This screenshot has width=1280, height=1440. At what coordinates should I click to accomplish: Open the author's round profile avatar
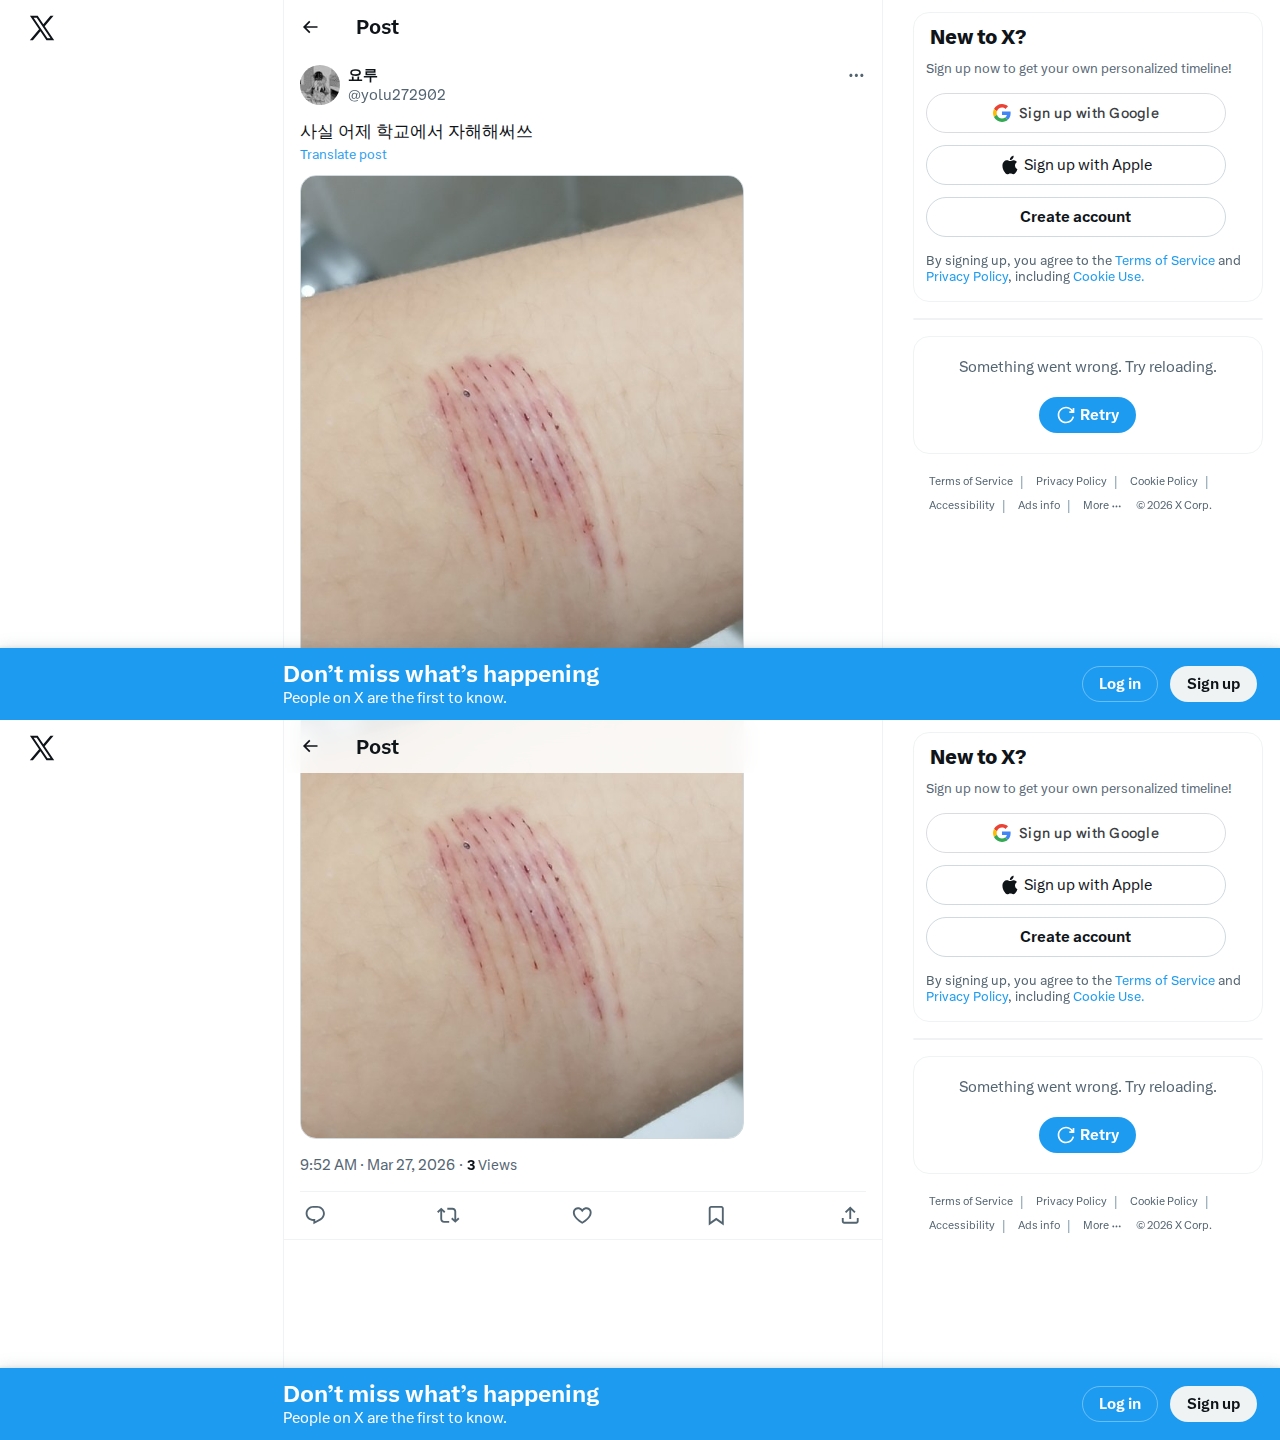(x=320, y=85)
